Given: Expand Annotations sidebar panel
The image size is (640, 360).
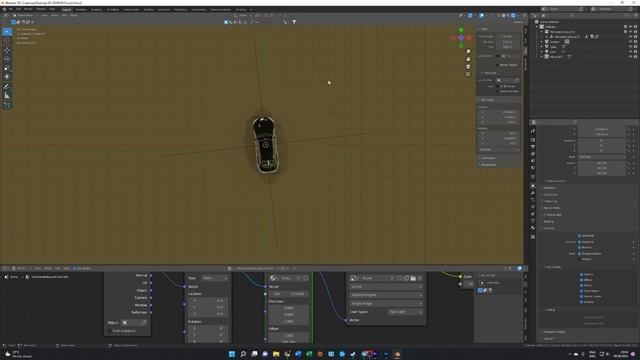Looking at the screenshot, I should [x=488, y=164].
